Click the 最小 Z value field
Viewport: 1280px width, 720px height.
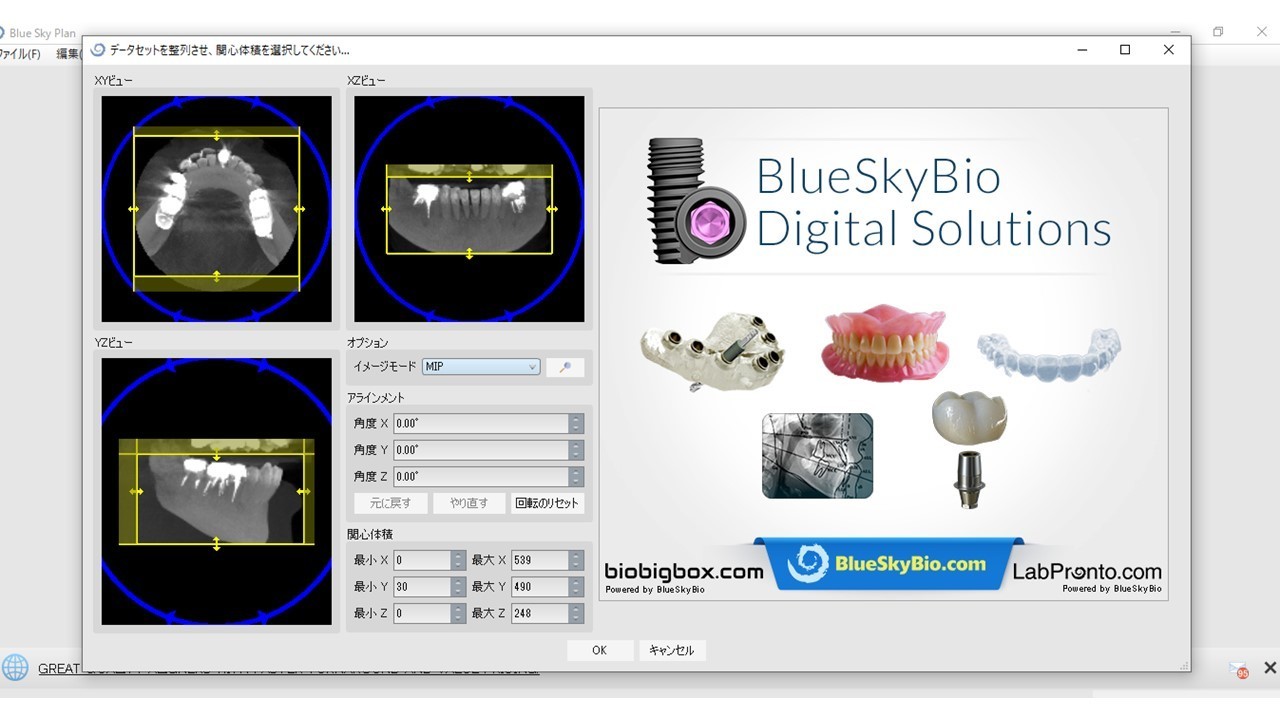pos(422,613)
